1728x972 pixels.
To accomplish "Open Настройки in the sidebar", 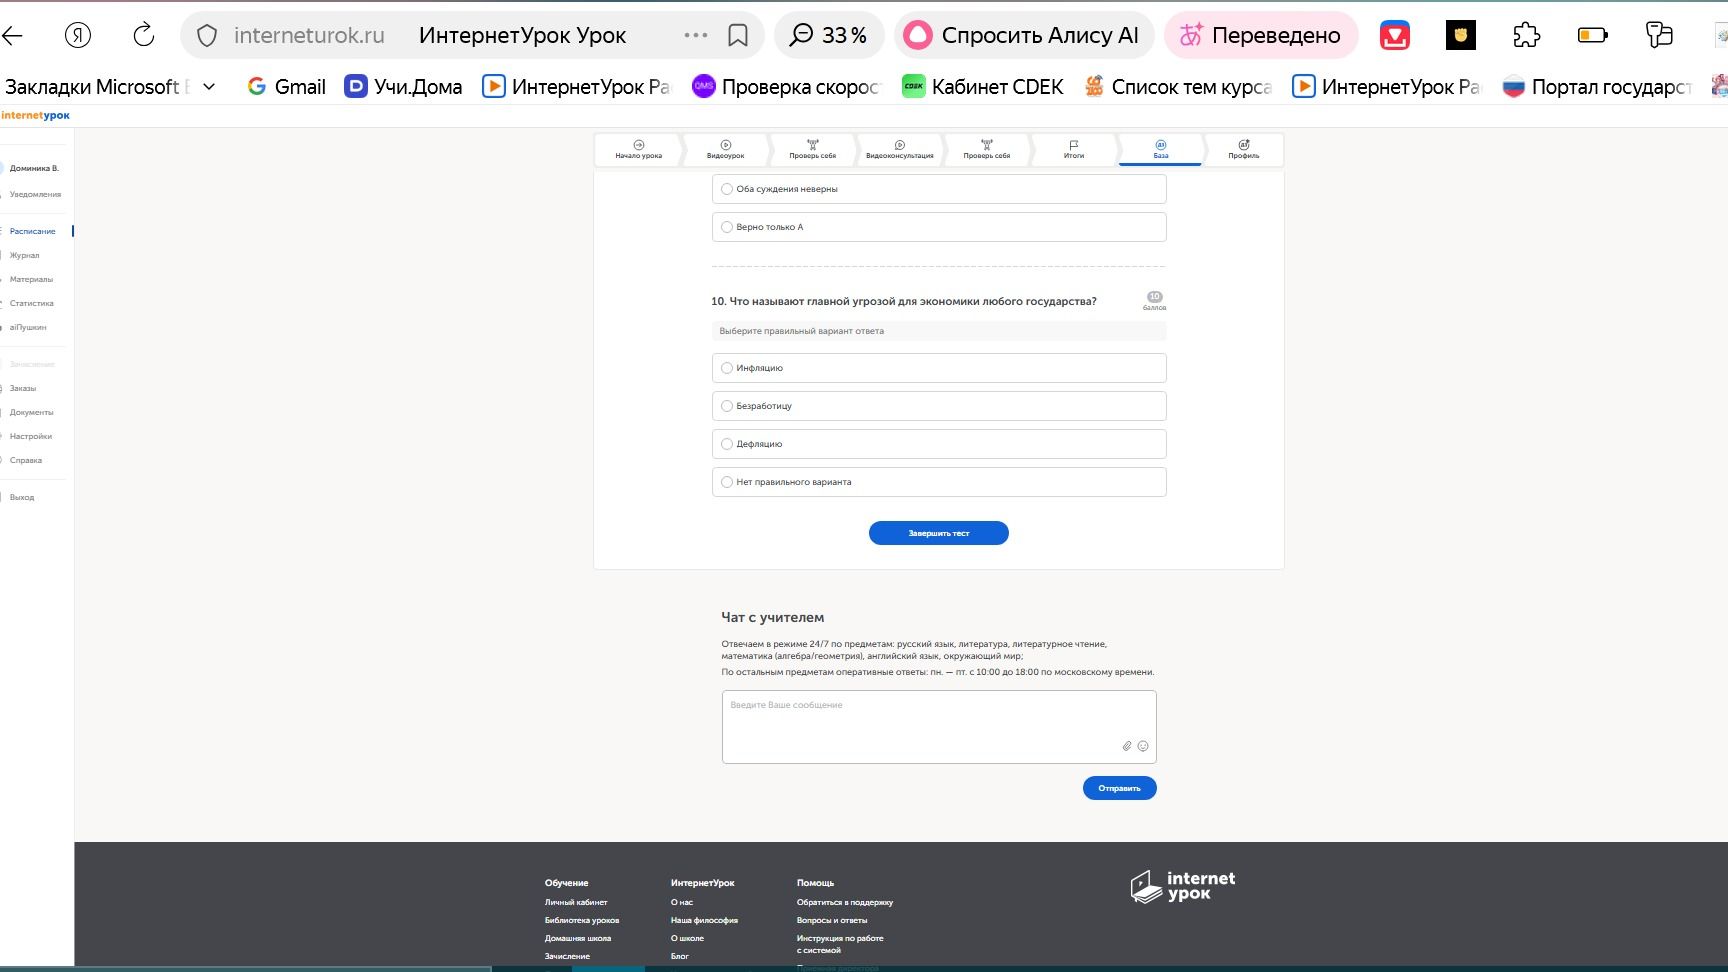I will [x=30, y=436].
